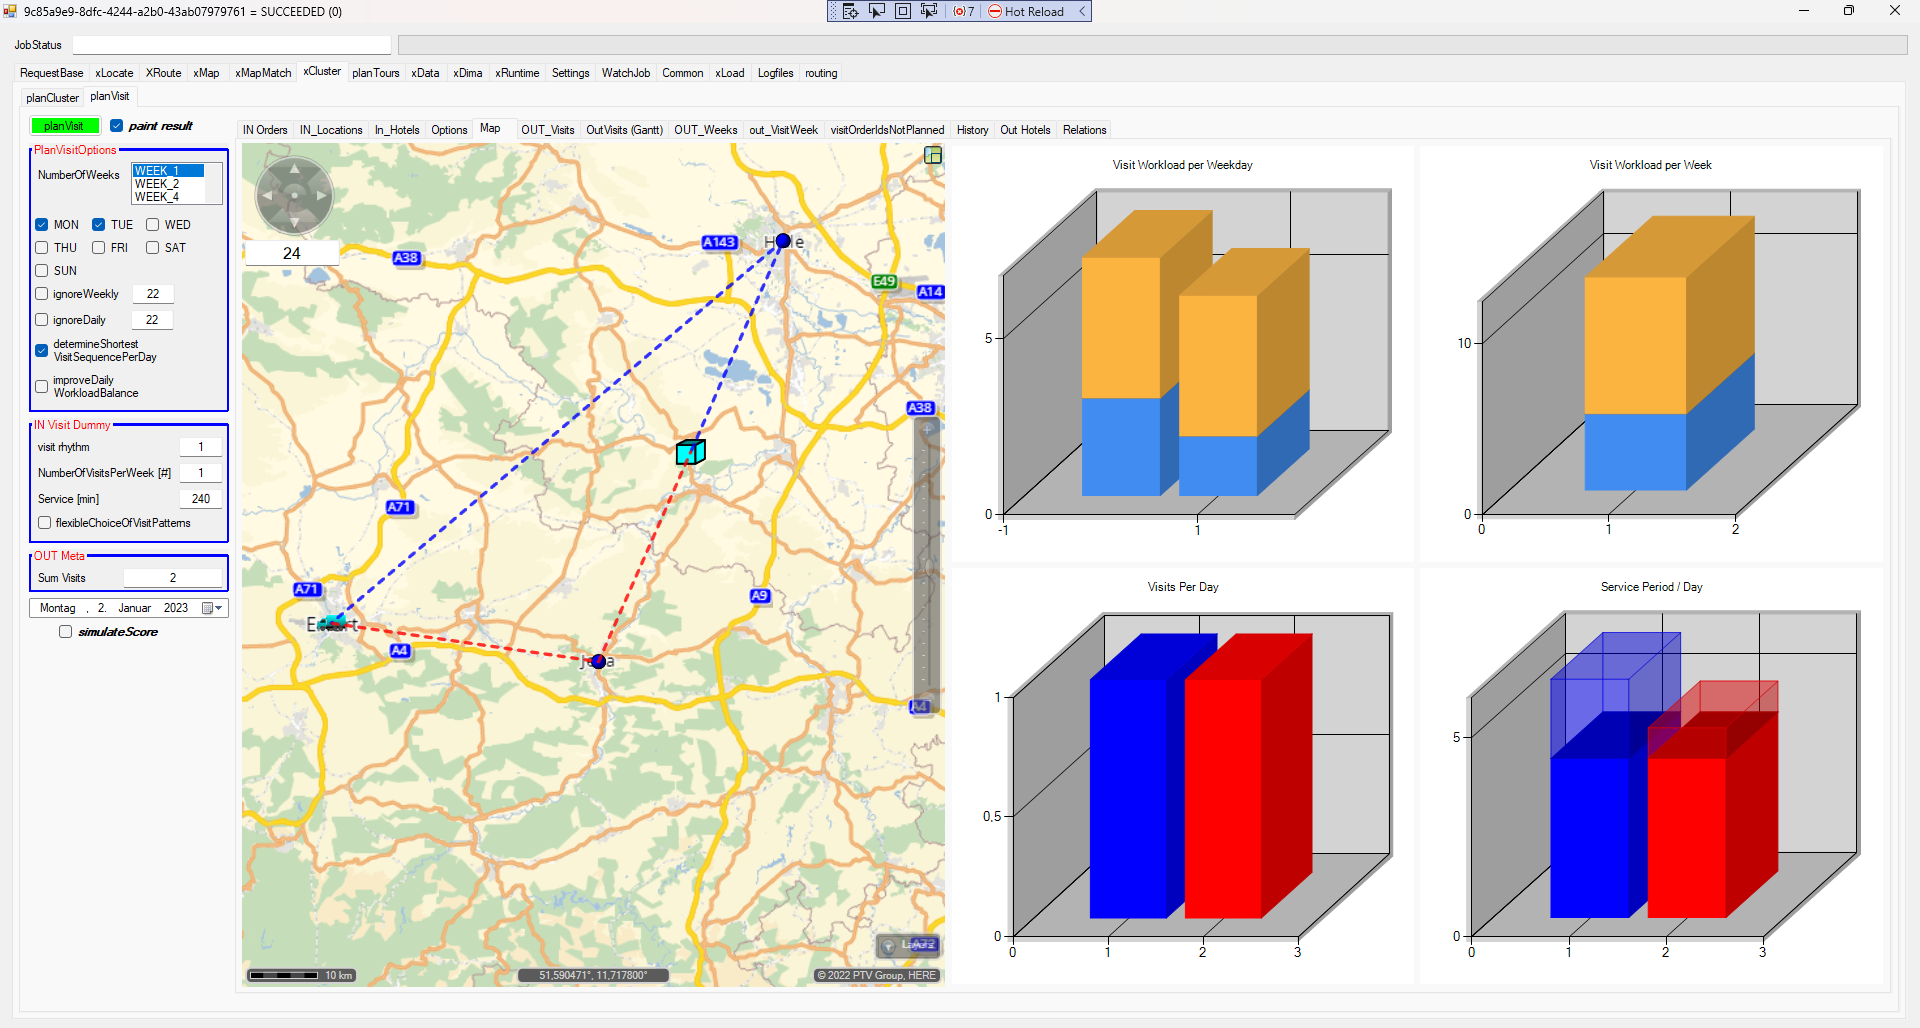Screen dimensions: 1920x1028
Task: Select WEEK_2 in NumberOfWeeks list
Action: [157, 184]
